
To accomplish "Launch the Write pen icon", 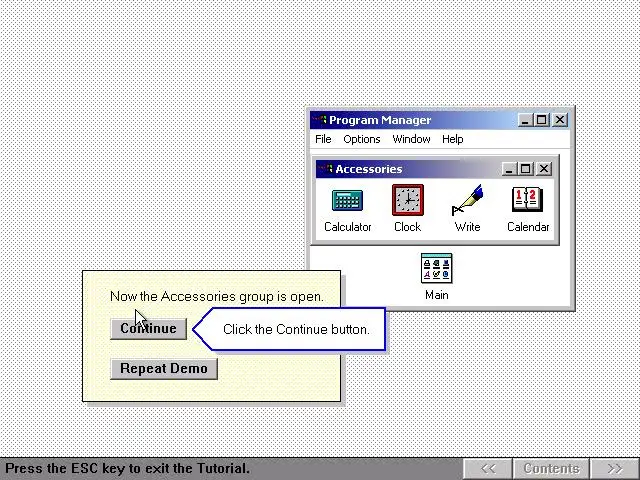I will 467,200.
